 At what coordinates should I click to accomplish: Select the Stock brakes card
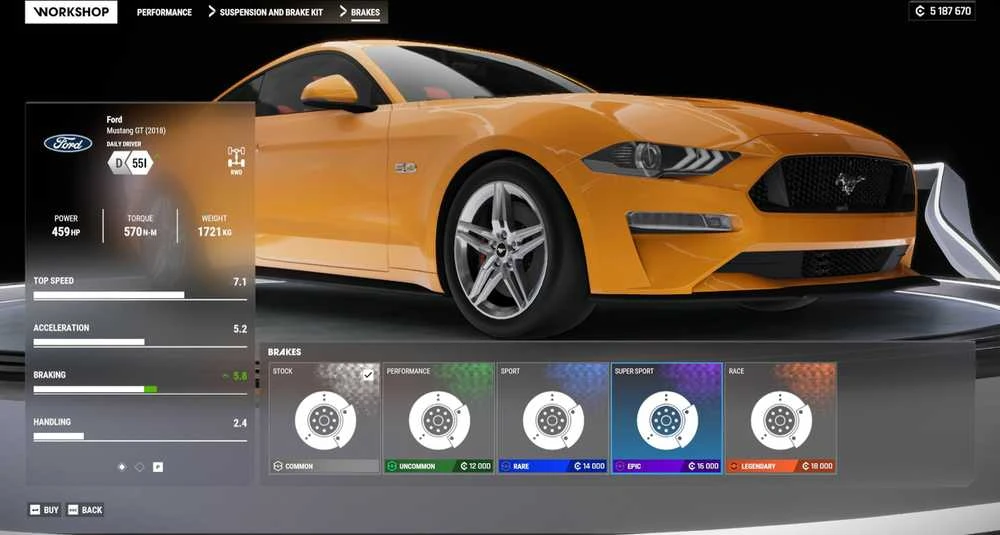coord(324,418)
